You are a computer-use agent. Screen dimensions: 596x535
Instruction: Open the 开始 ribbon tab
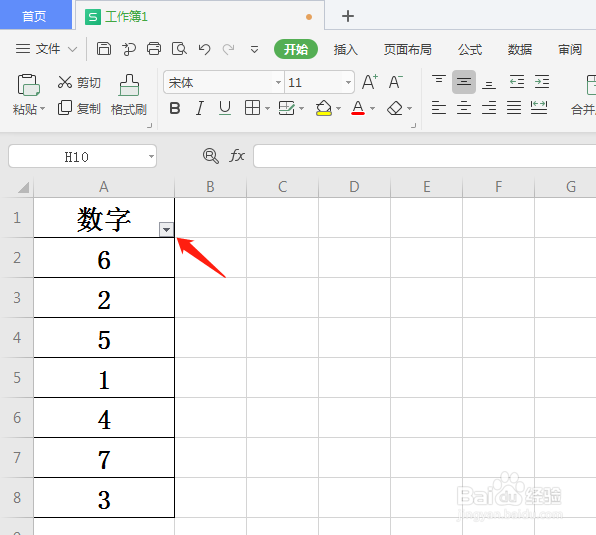296,49
